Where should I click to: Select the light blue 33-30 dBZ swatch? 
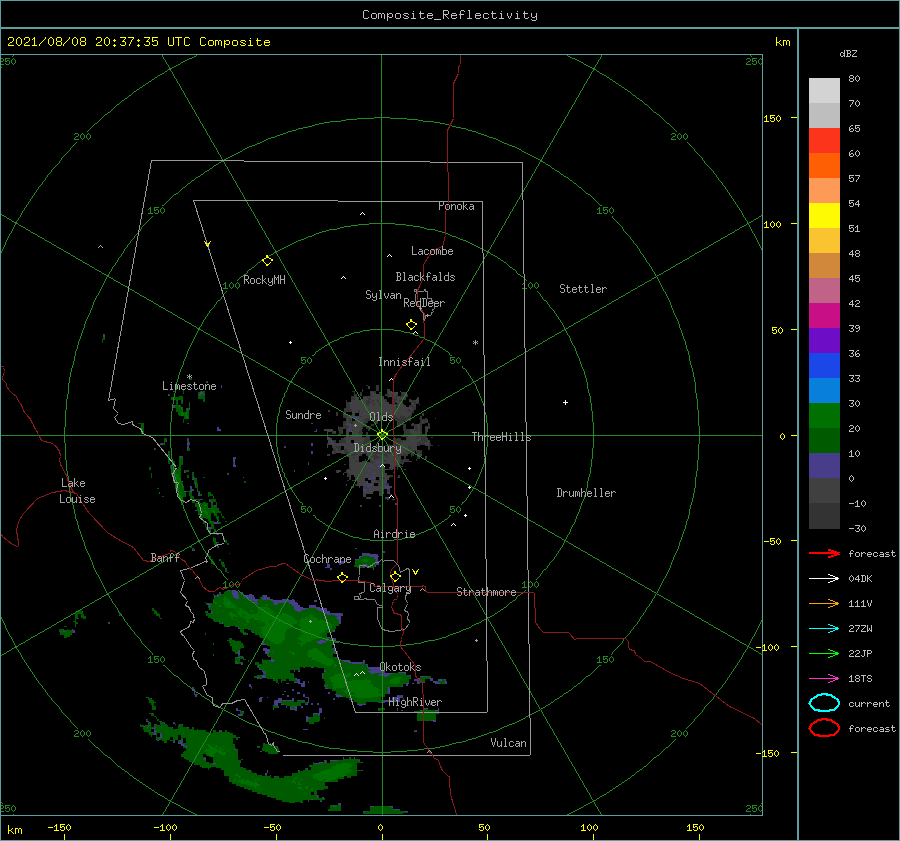pyautogui.click(x=824, y=391)
